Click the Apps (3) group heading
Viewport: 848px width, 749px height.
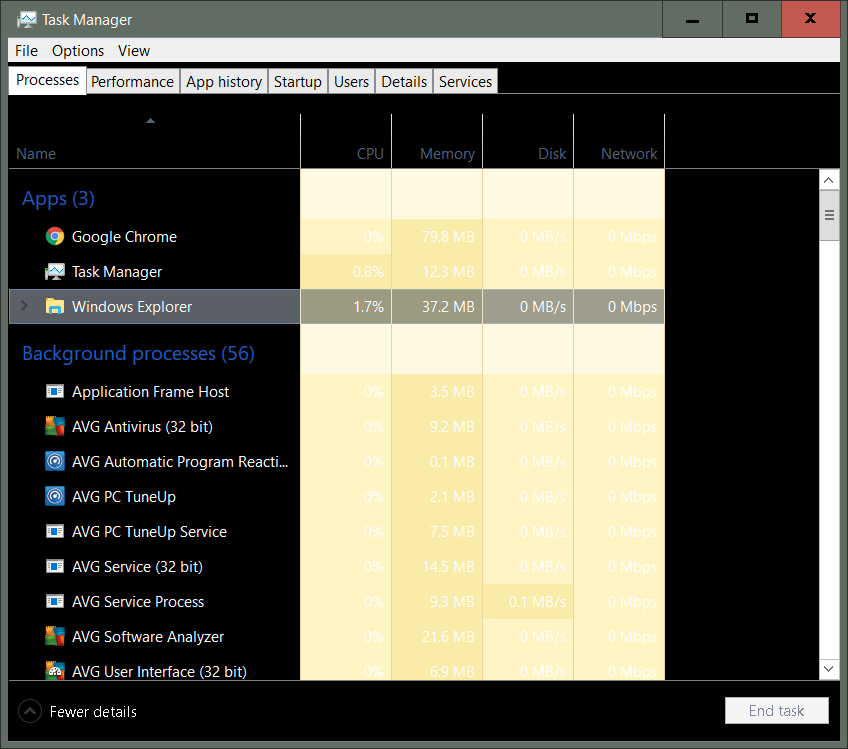pyautogui.click(x=58, y=199)
